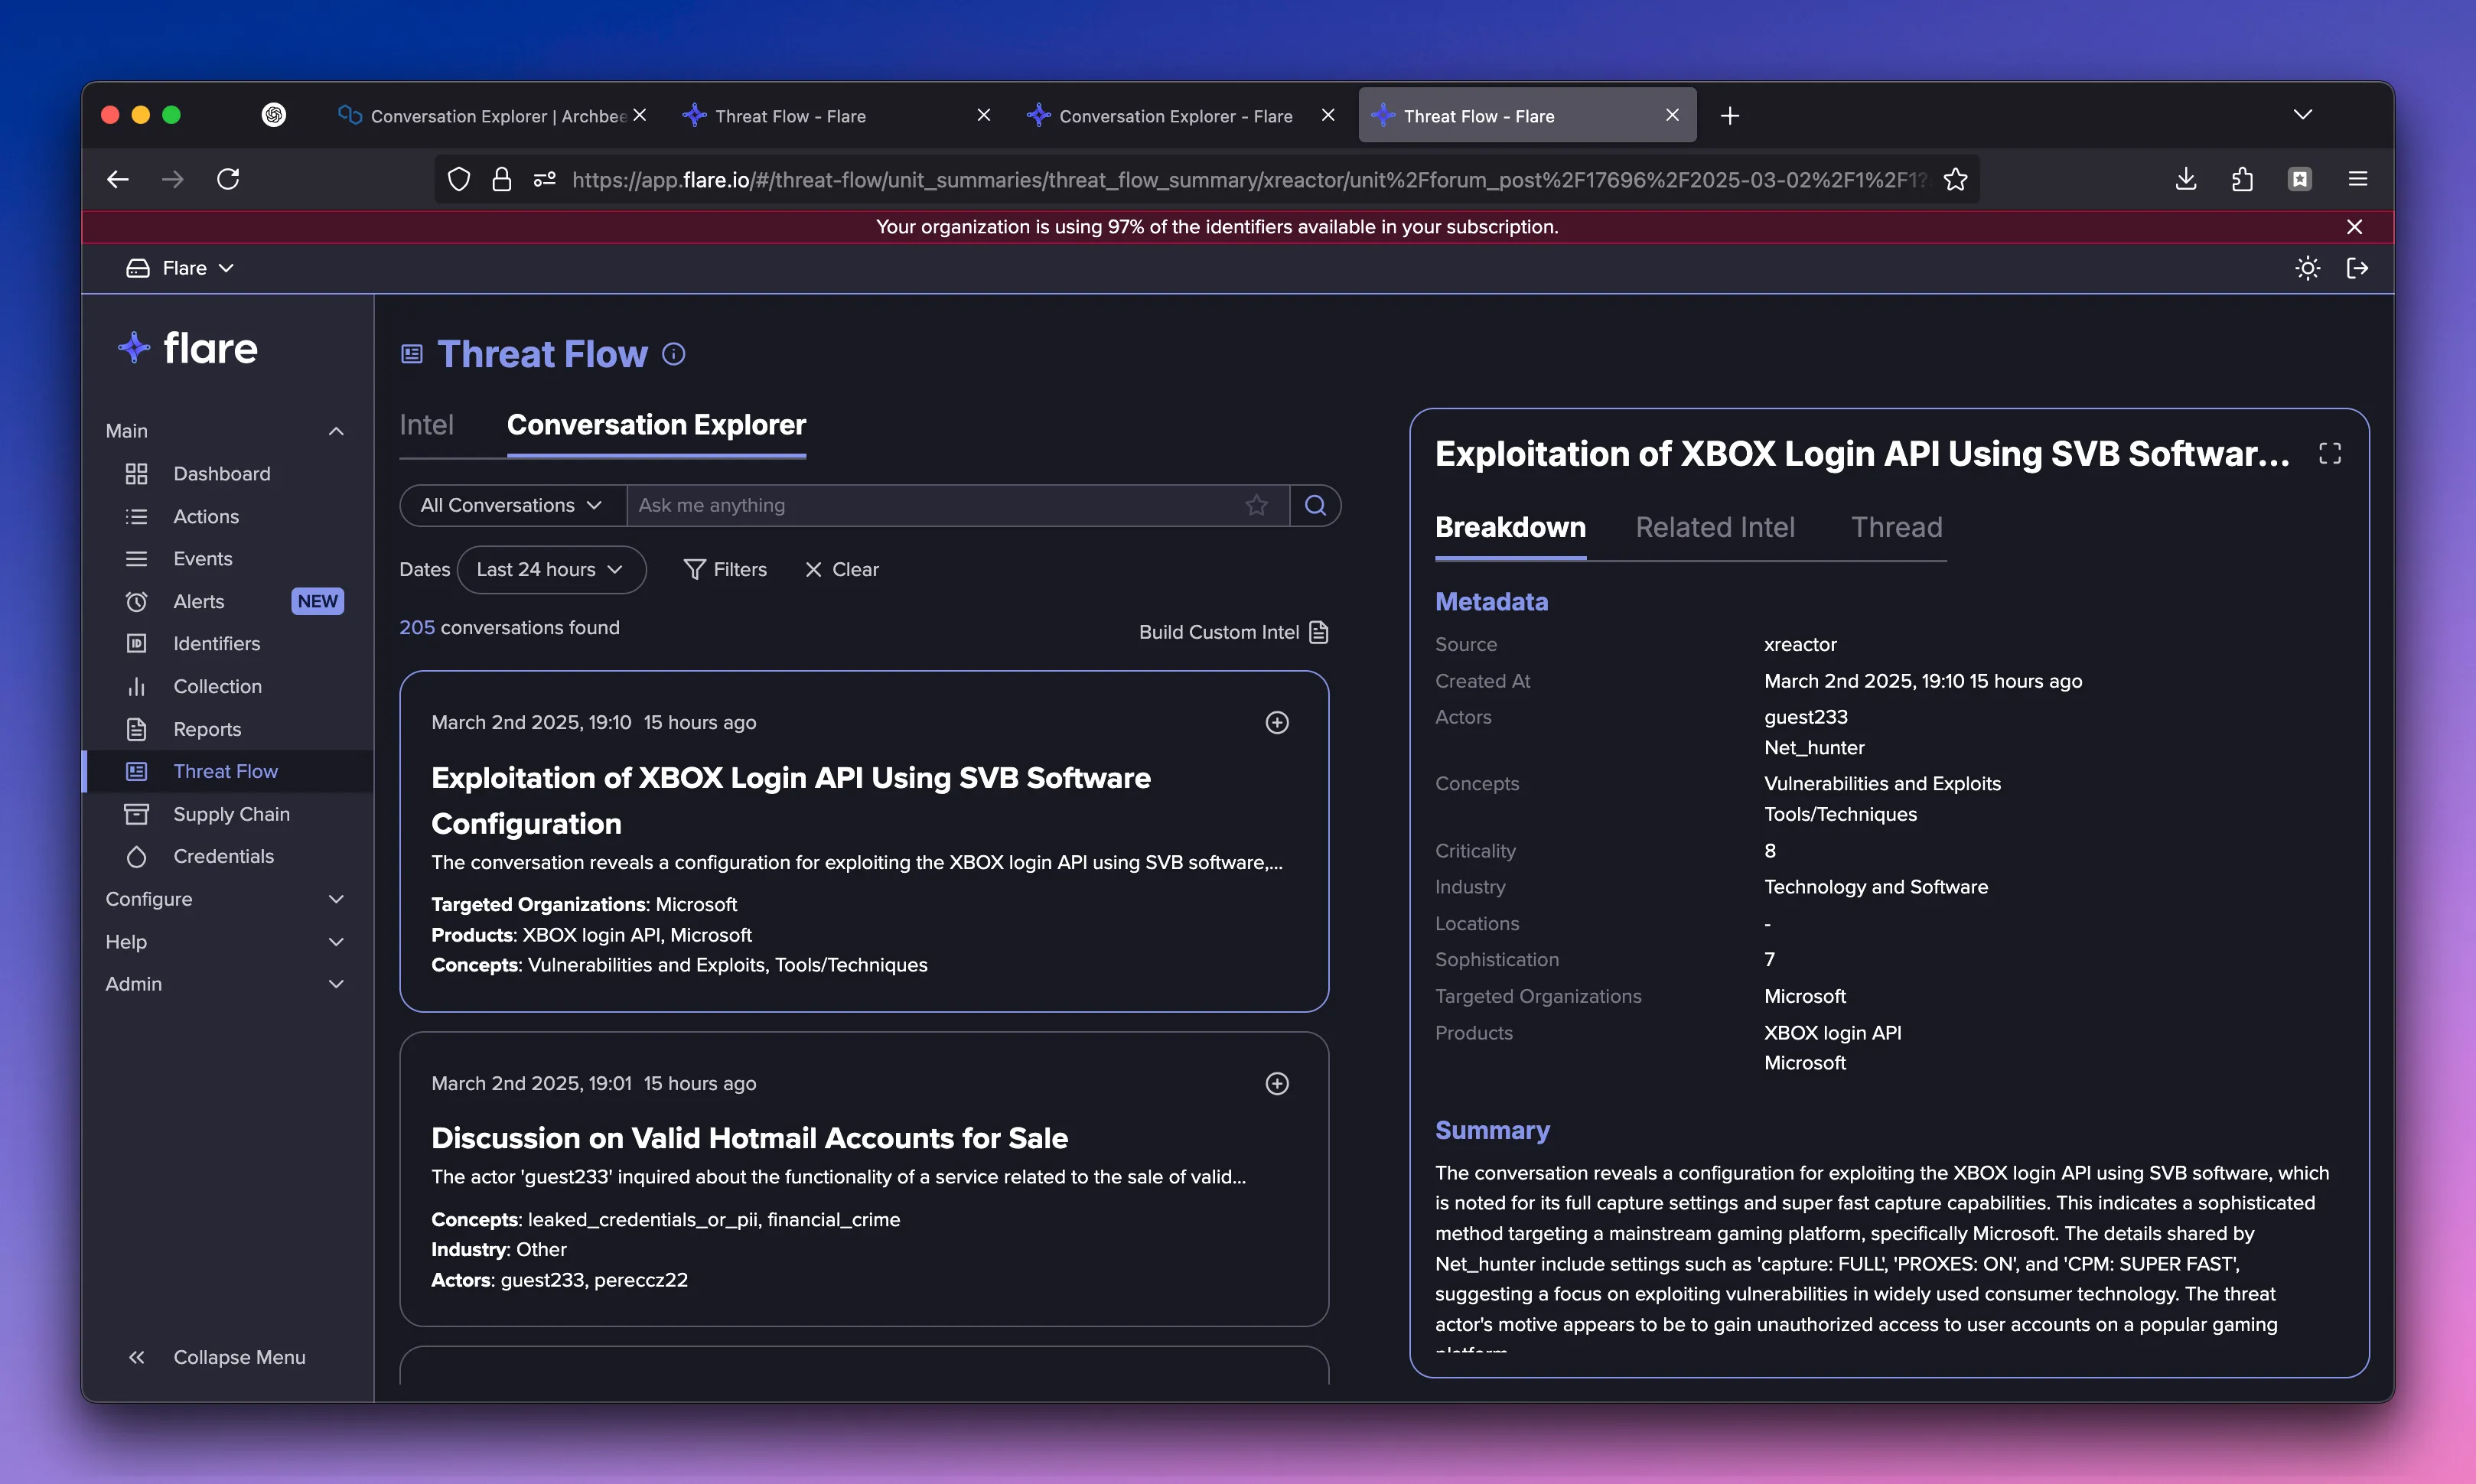Expand the Admin sidebar section
2476x1484 pixels.
pos(336,984)
